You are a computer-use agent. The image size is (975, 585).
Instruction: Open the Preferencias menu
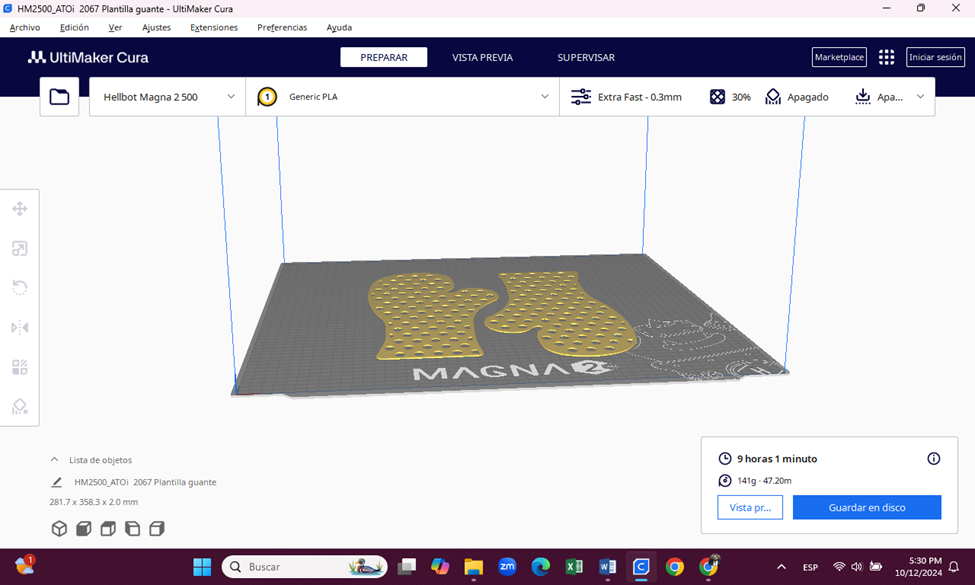pyautogui.click(x=282, y=27)
